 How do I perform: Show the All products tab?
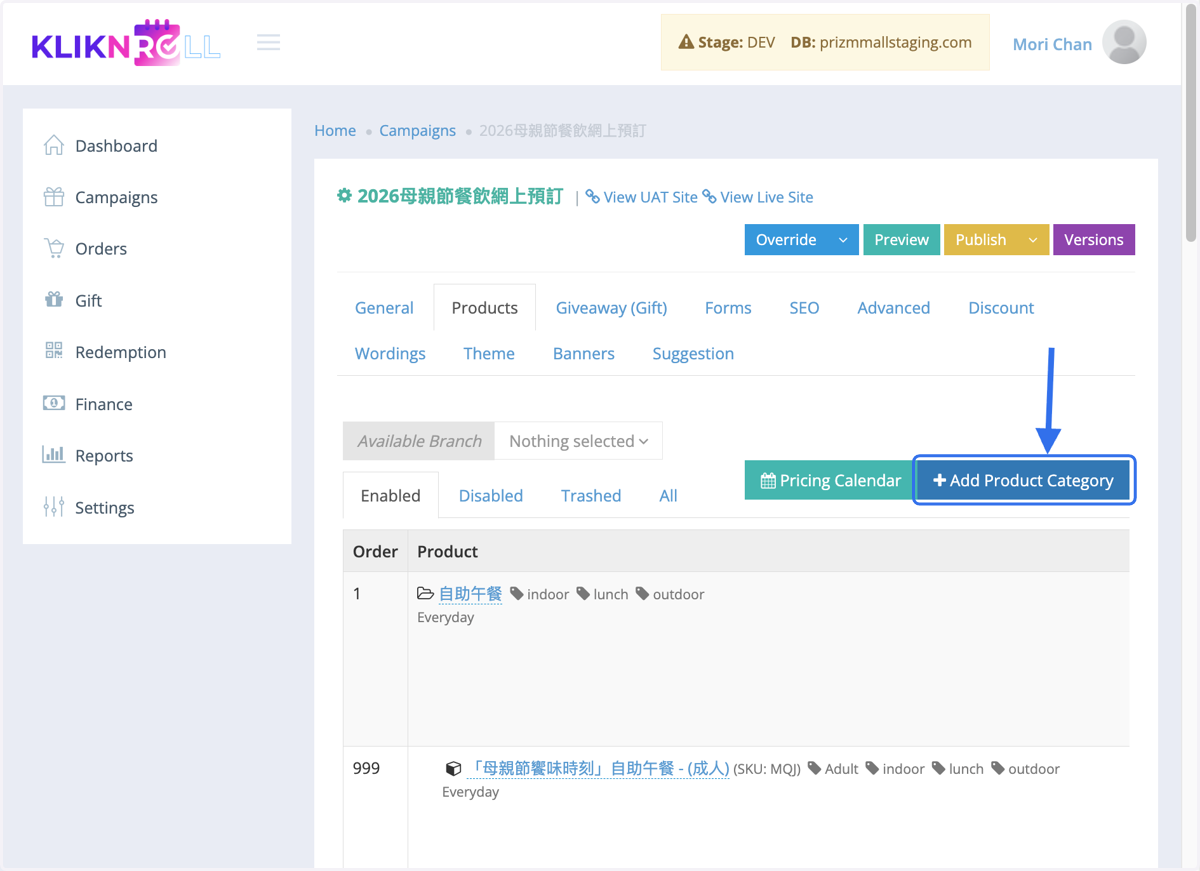click(x=668, y=495)
